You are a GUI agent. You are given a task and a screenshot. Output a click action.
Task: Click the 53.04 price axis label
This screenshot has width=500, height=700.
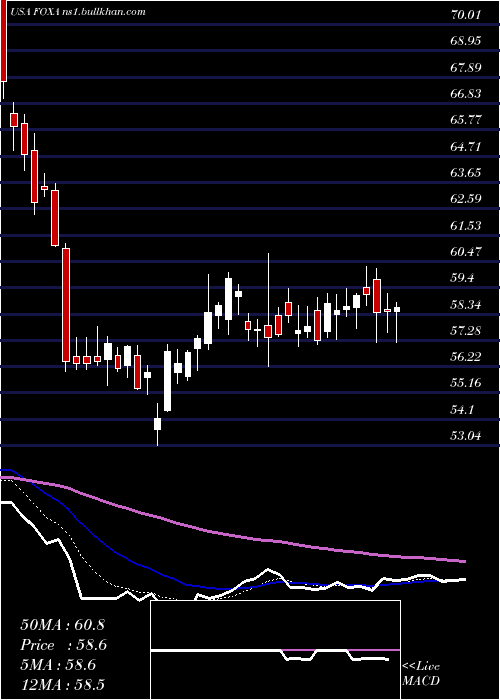[x=466, y=435]
